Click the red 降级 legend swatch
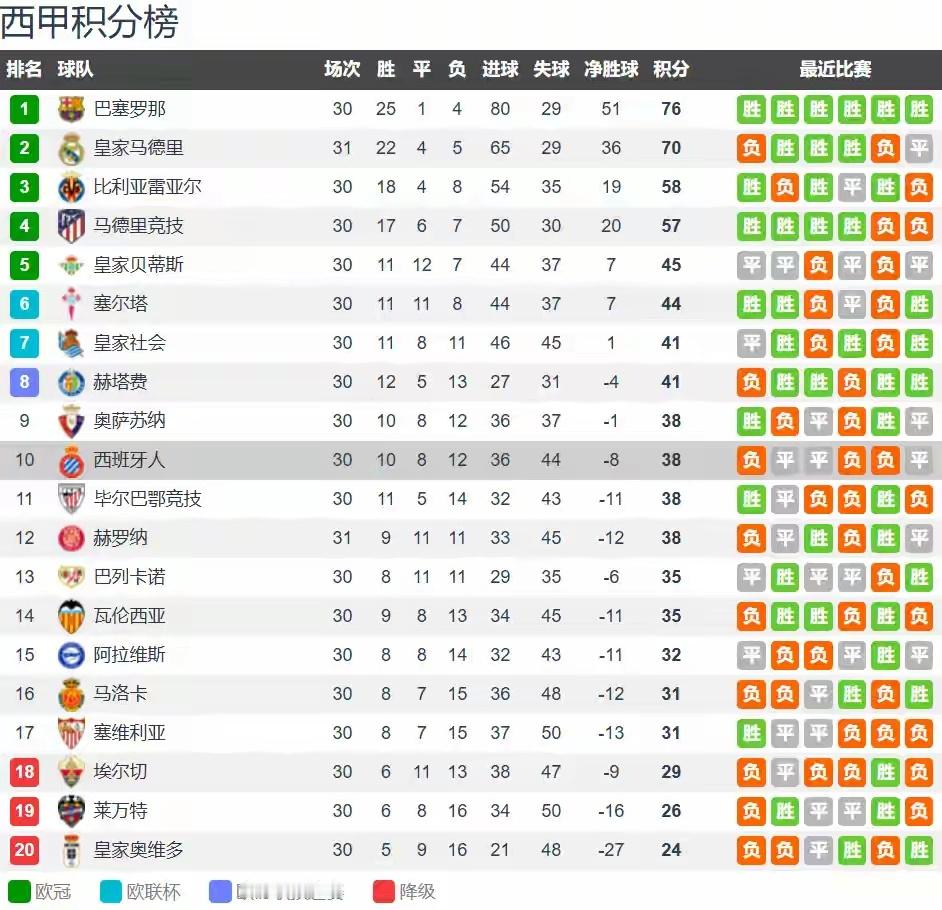Screen dimensions: 942x910 pos(384,891)
